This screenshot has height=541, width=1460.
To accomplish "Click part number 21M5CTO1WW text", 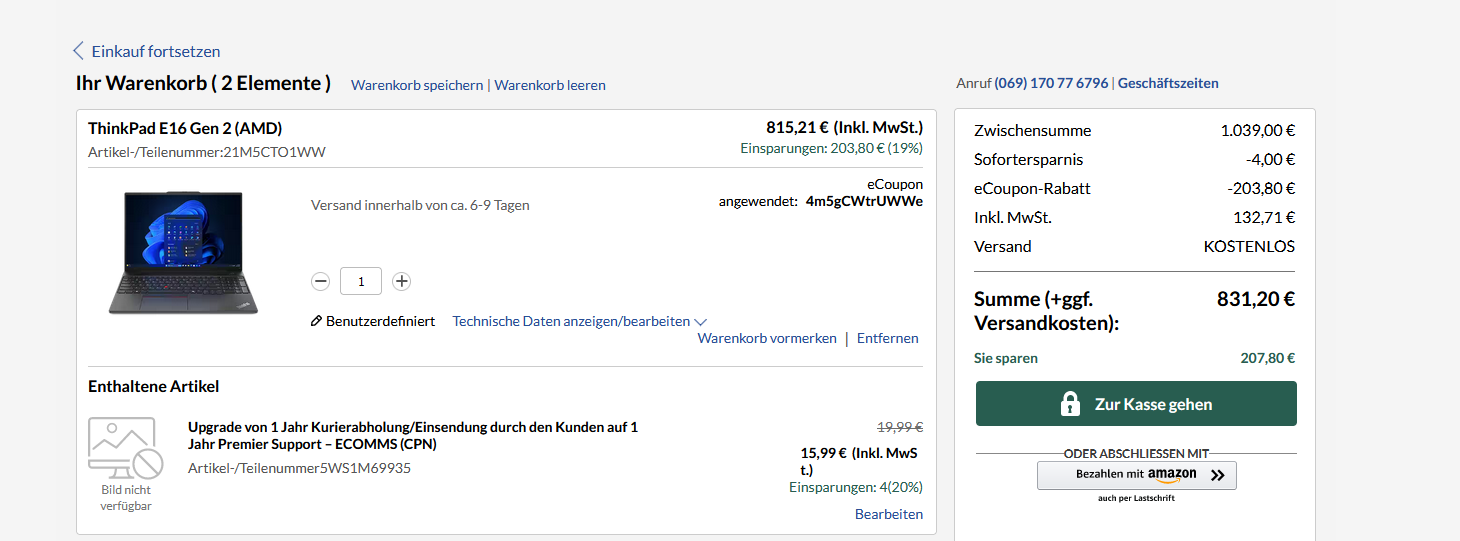I will coord(274,152).
